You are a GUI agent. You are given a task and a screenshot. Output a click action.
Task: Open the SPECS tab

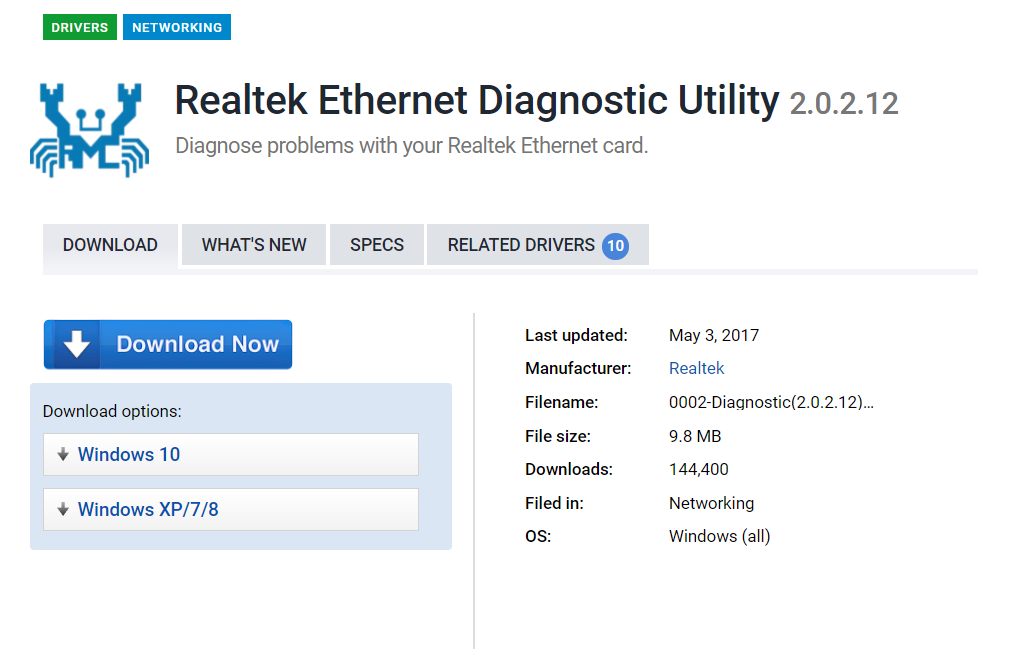pyautogui.click(x=376, y=244)
